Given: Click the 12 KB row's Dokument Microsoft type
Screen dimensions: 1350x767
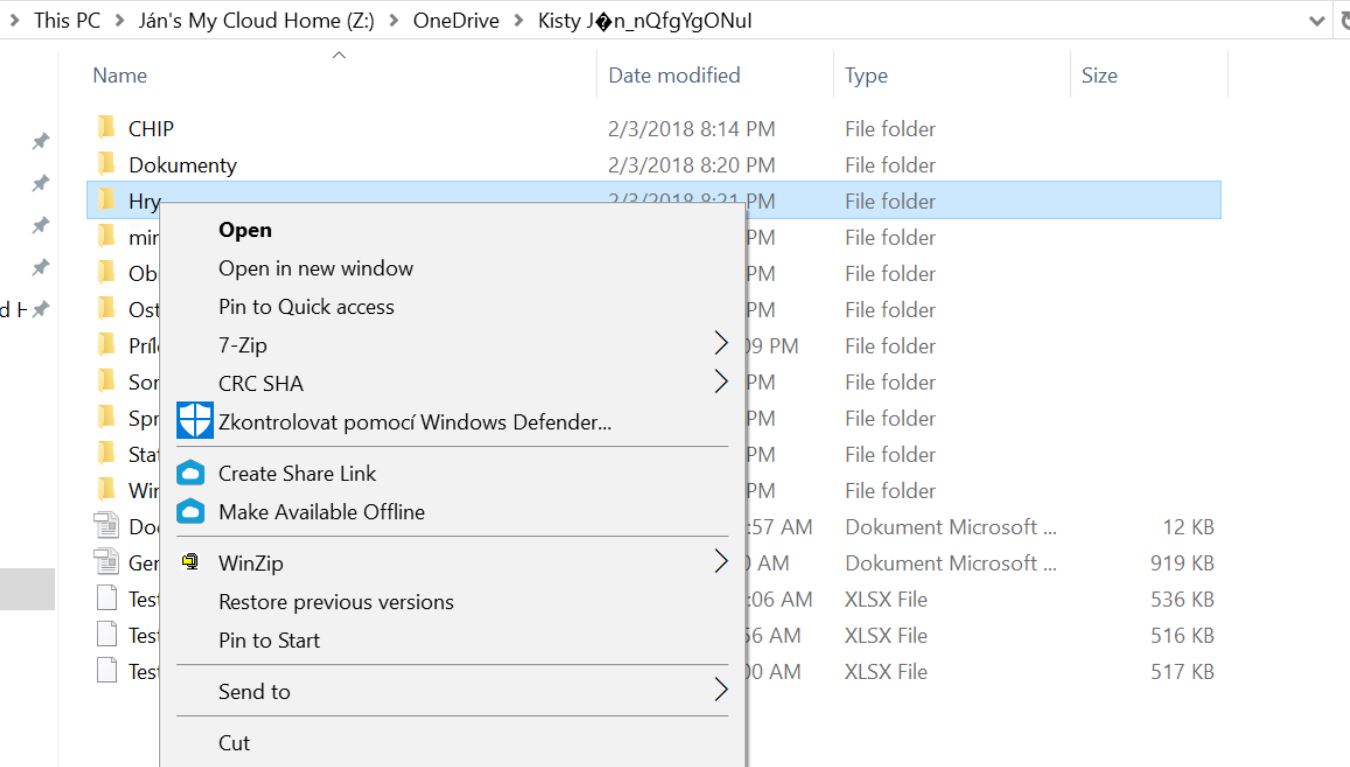Looking at the screenshot, I should point(950,526).
